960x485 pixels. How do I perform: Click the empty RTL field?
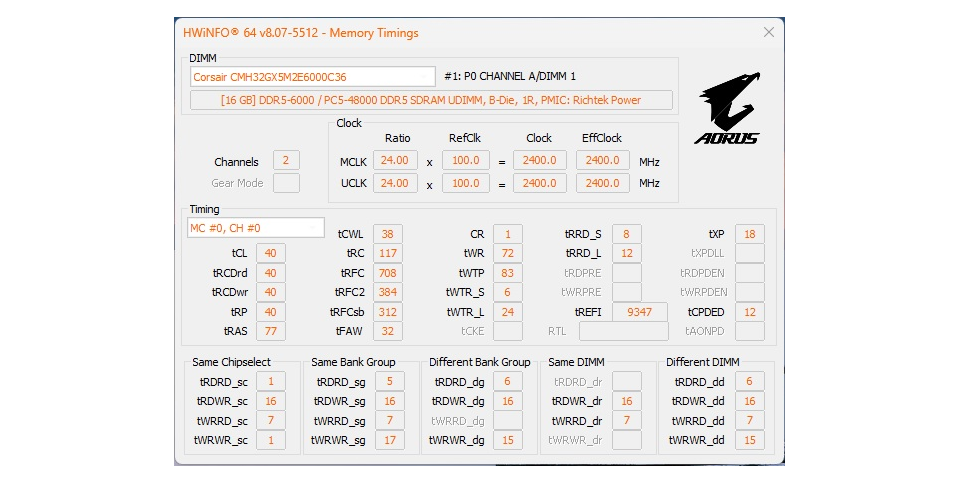(x=624, y=331)
